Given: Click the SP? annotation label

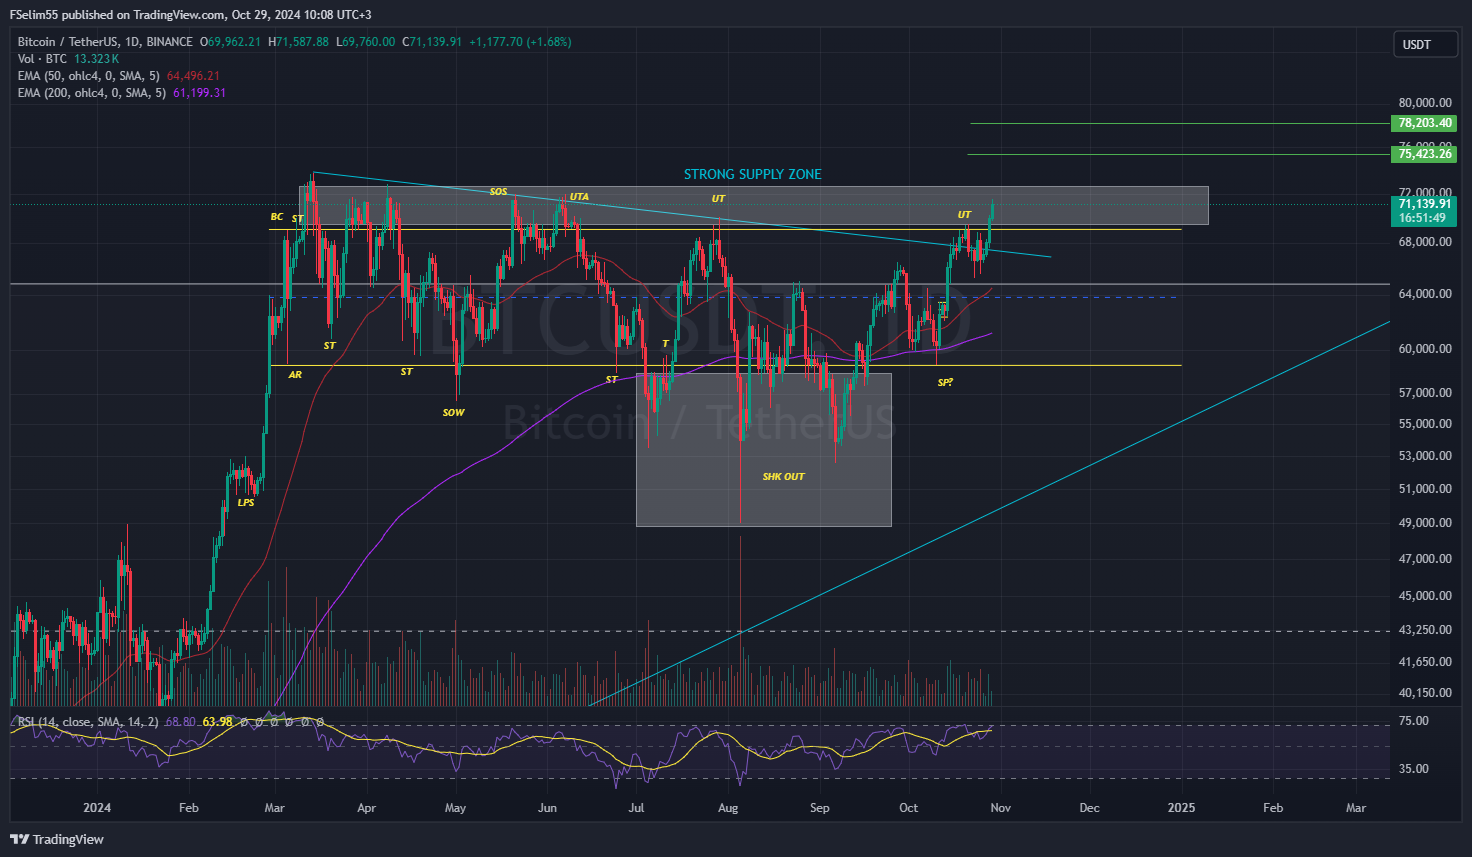Looking at the screenshot, I should click(945, 383).
